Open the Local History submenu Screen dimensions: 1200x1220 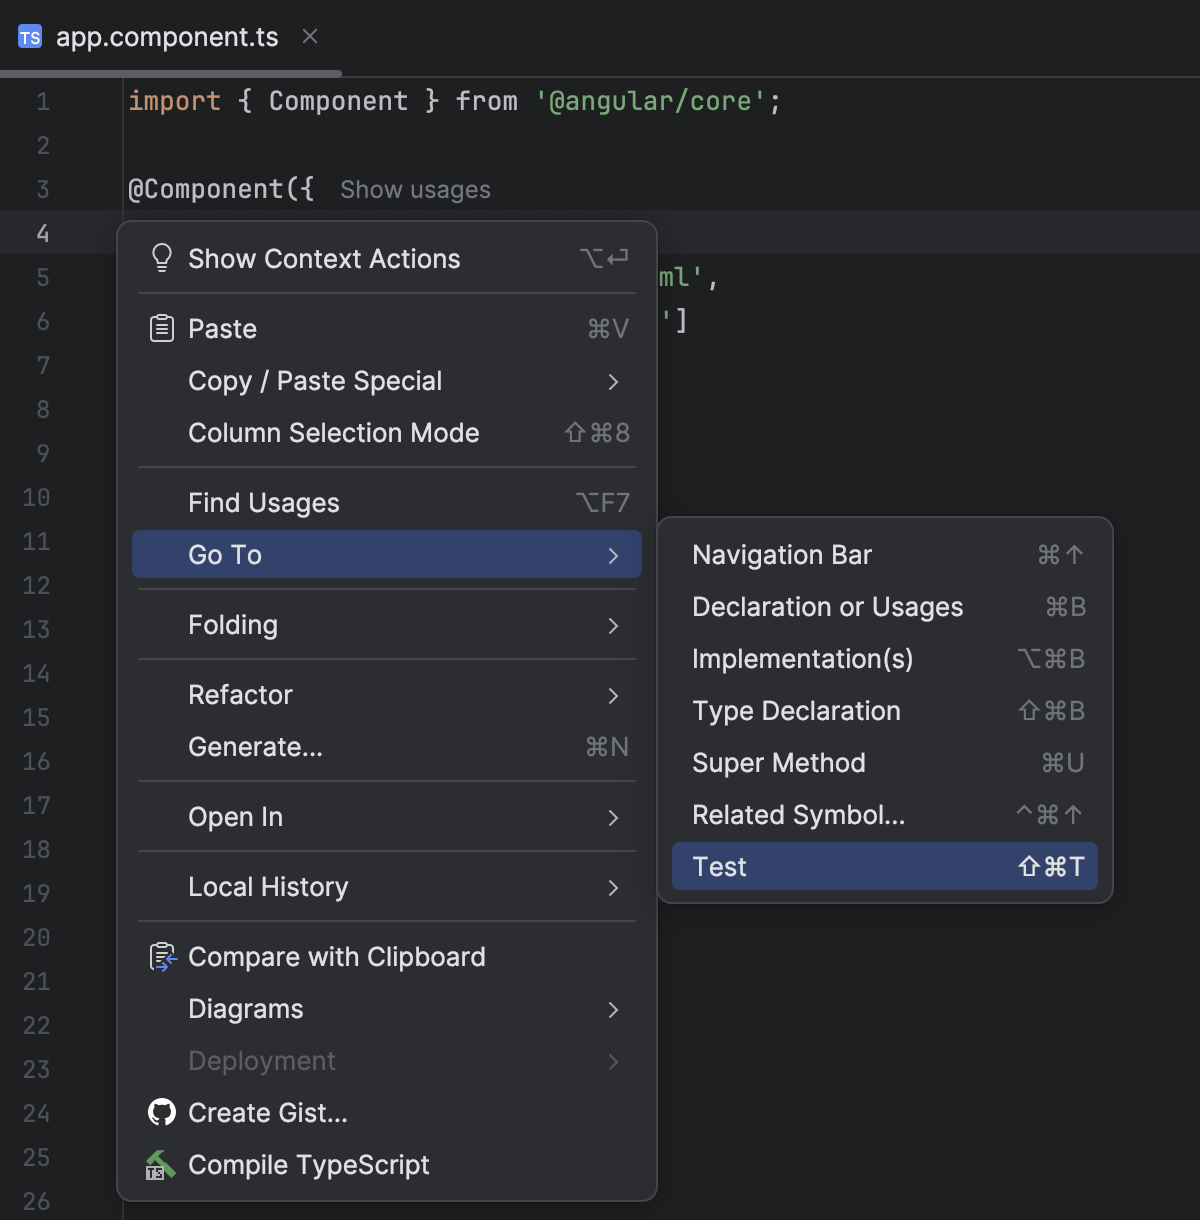click(x=387, y=887)
